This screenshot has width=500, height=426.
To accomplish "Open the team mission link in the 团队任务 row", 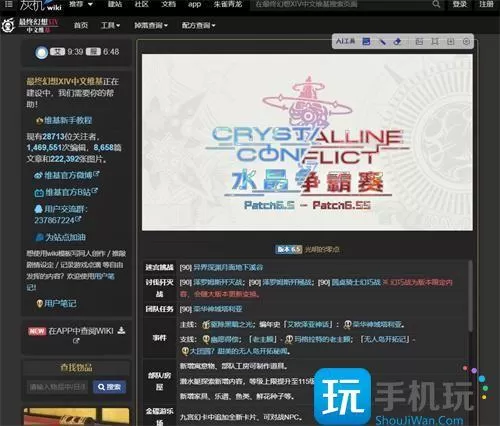I will (218, 309).
